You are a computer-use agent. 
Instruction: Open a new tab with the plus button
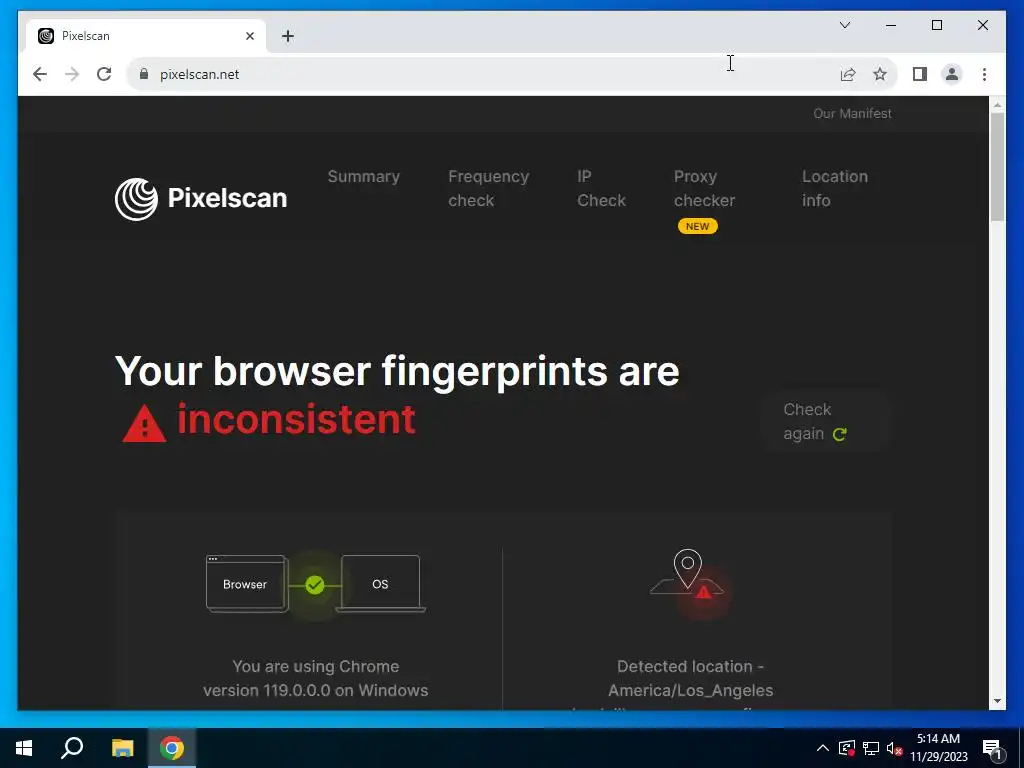pyautogui.click(x=288, y=36)
